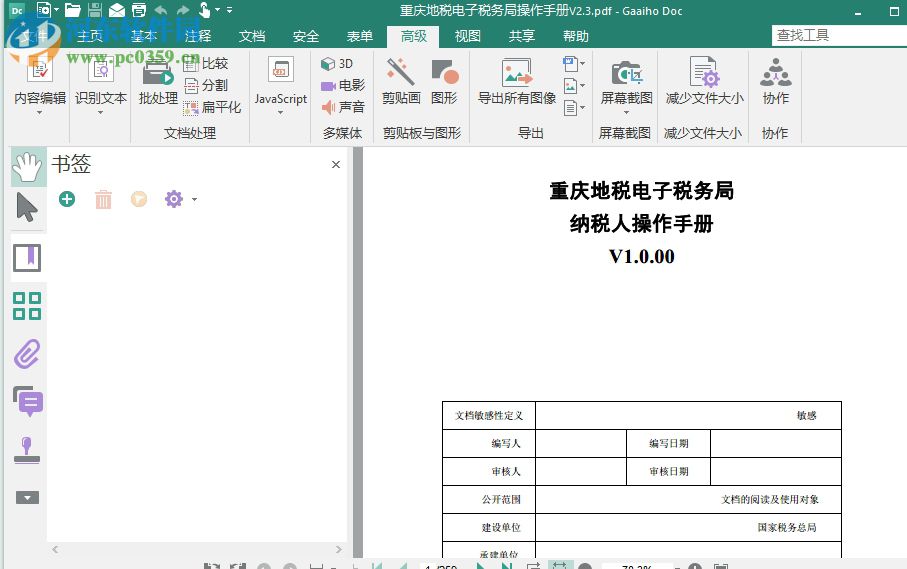907x569 pixels.
Task: Launch Batch Processing (批处理)
Action: (x=158, y=82)
